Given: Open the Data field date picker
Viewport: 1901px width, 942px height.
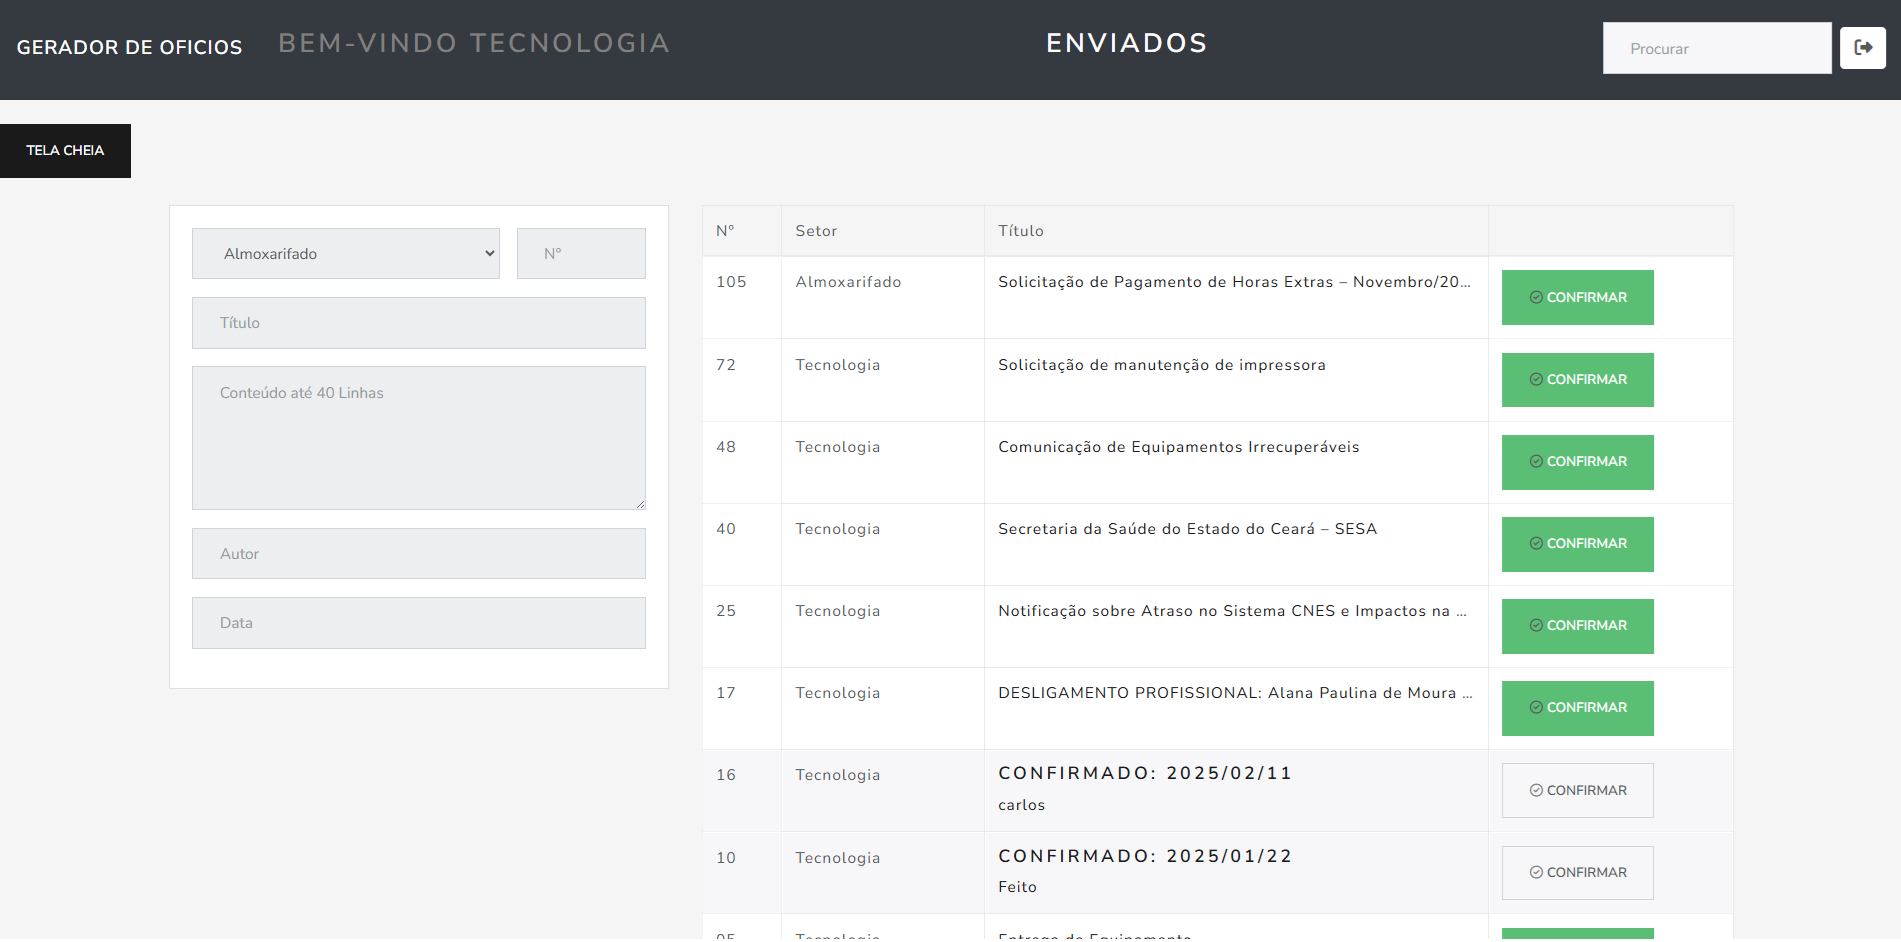Looking at the screenshot, I should 418,622.
